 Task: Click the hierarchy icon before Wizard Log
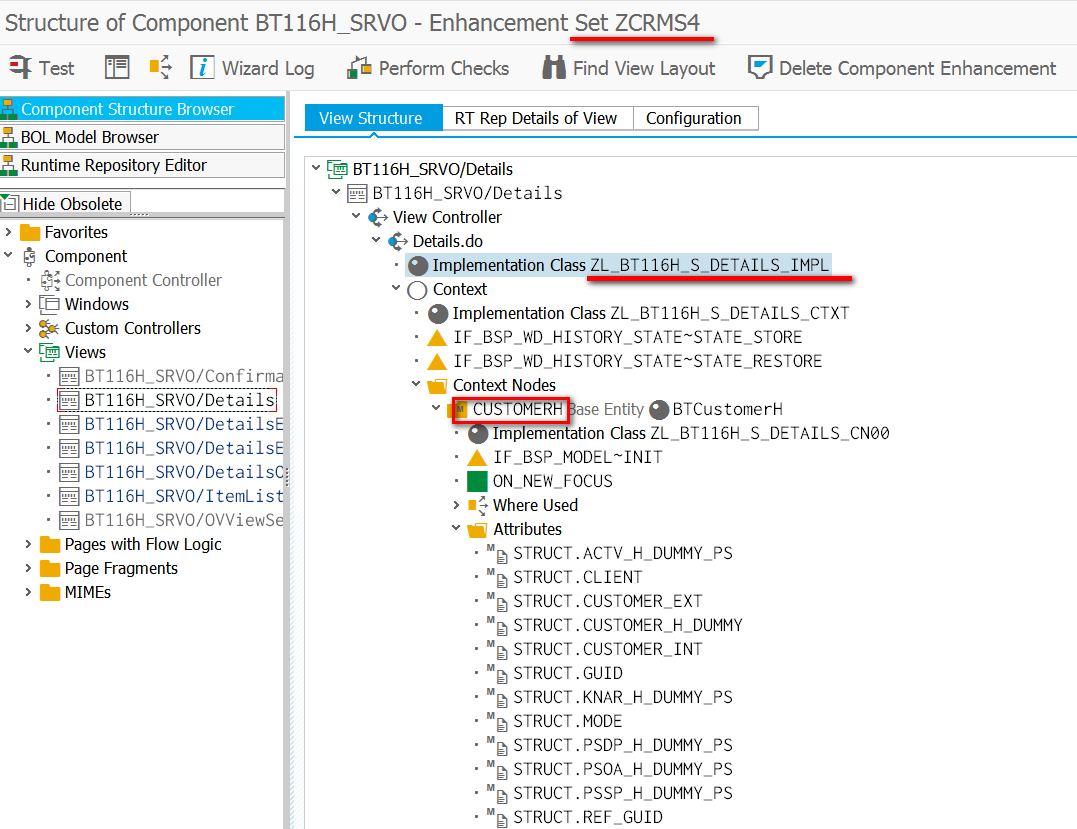pyautogui.click(x=160, y=67)
